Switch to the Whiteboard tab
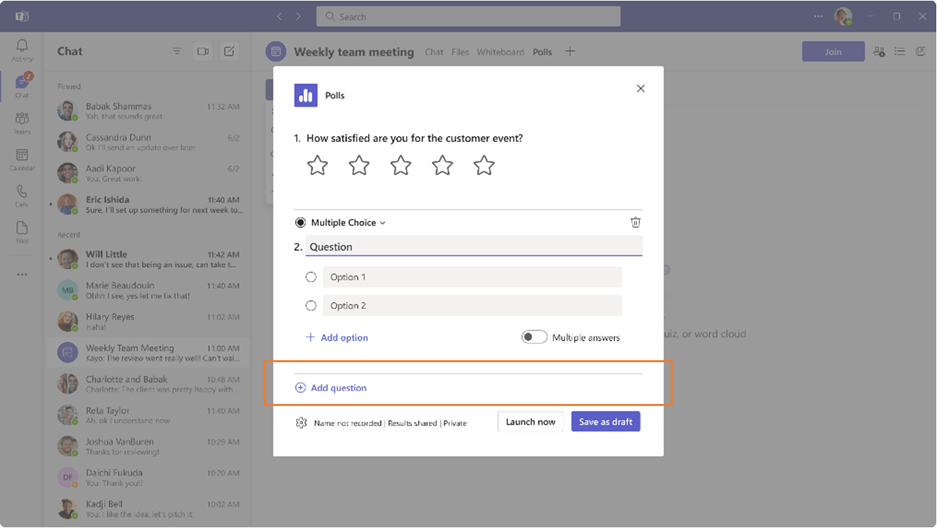Screen dimensions: 937x528 [500, 52]
